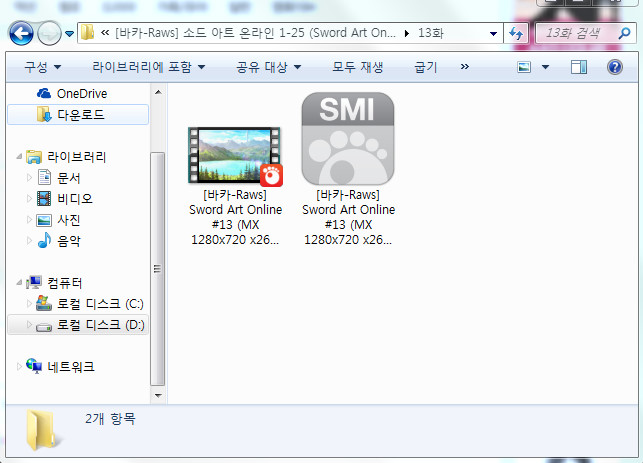The height and width of the screenshot is (463, 643).
Task: Open the 구성 menu
Action: click(x=43, y=67)
